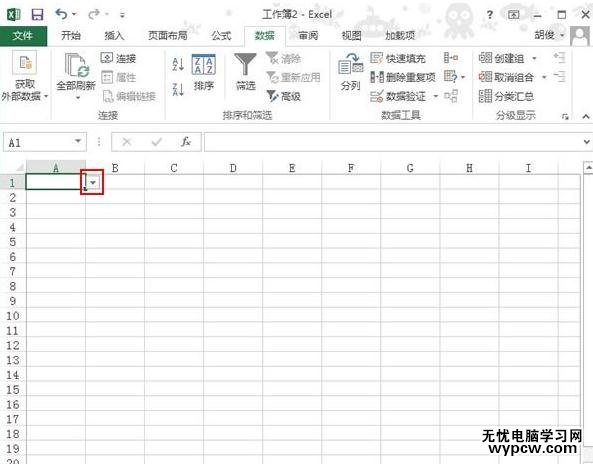
Task: Click the Save icon in quick access toolbar
Action: pos(37,15)
